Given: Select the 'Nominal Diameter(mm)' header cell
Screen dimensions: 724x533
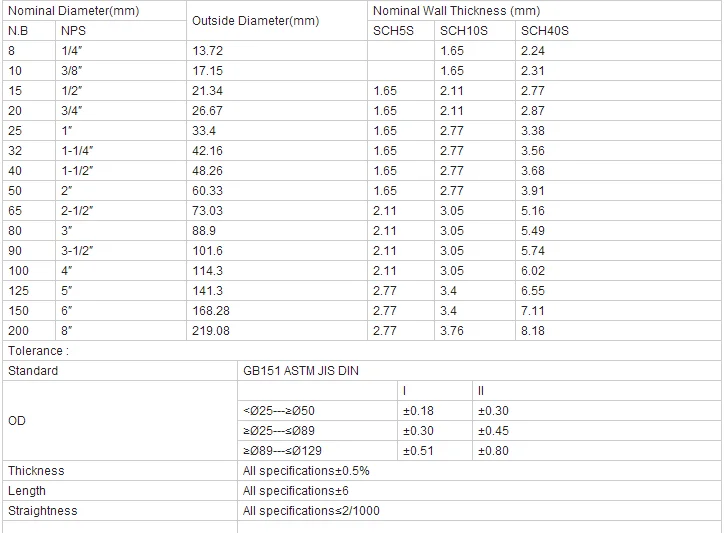Looking at the screenshot, I should pos(94,11).
